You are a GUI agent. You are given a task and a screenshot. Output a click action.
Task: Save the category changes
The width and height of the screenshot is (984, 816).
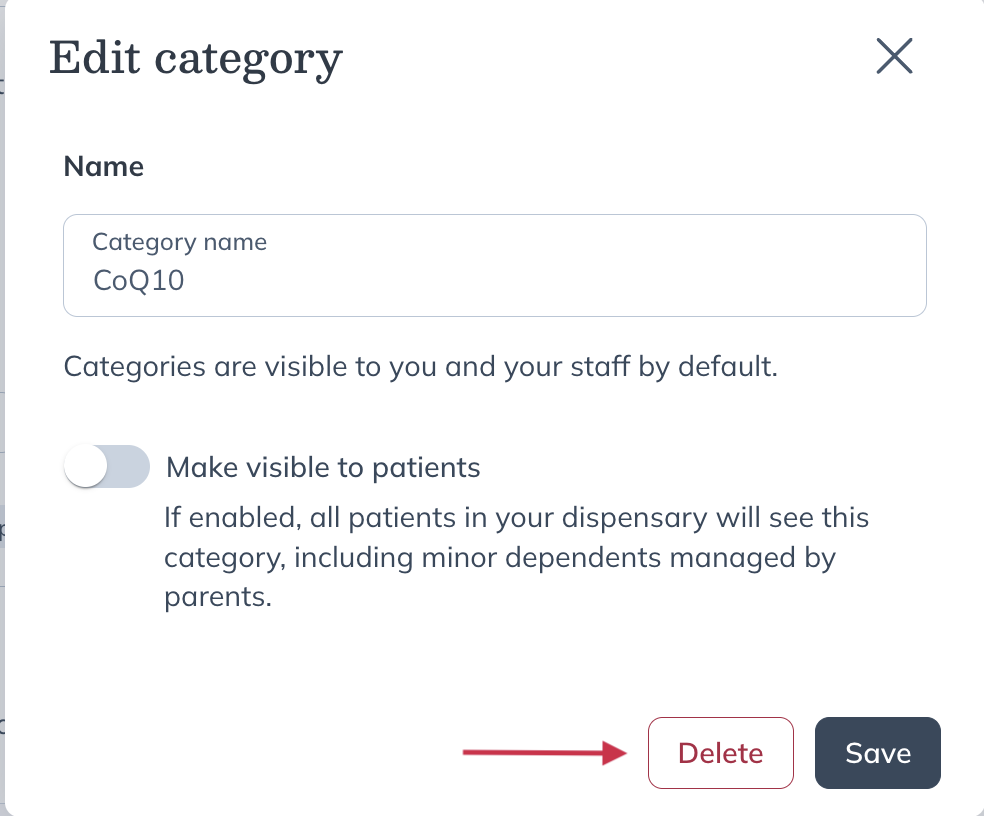(877, 753)
